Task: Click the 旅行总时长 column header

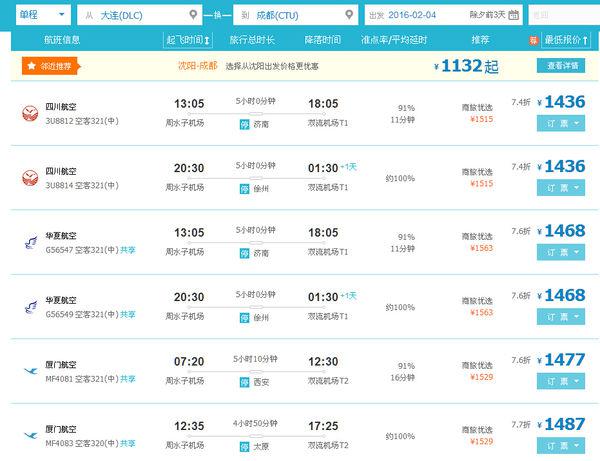Action: 252,40
